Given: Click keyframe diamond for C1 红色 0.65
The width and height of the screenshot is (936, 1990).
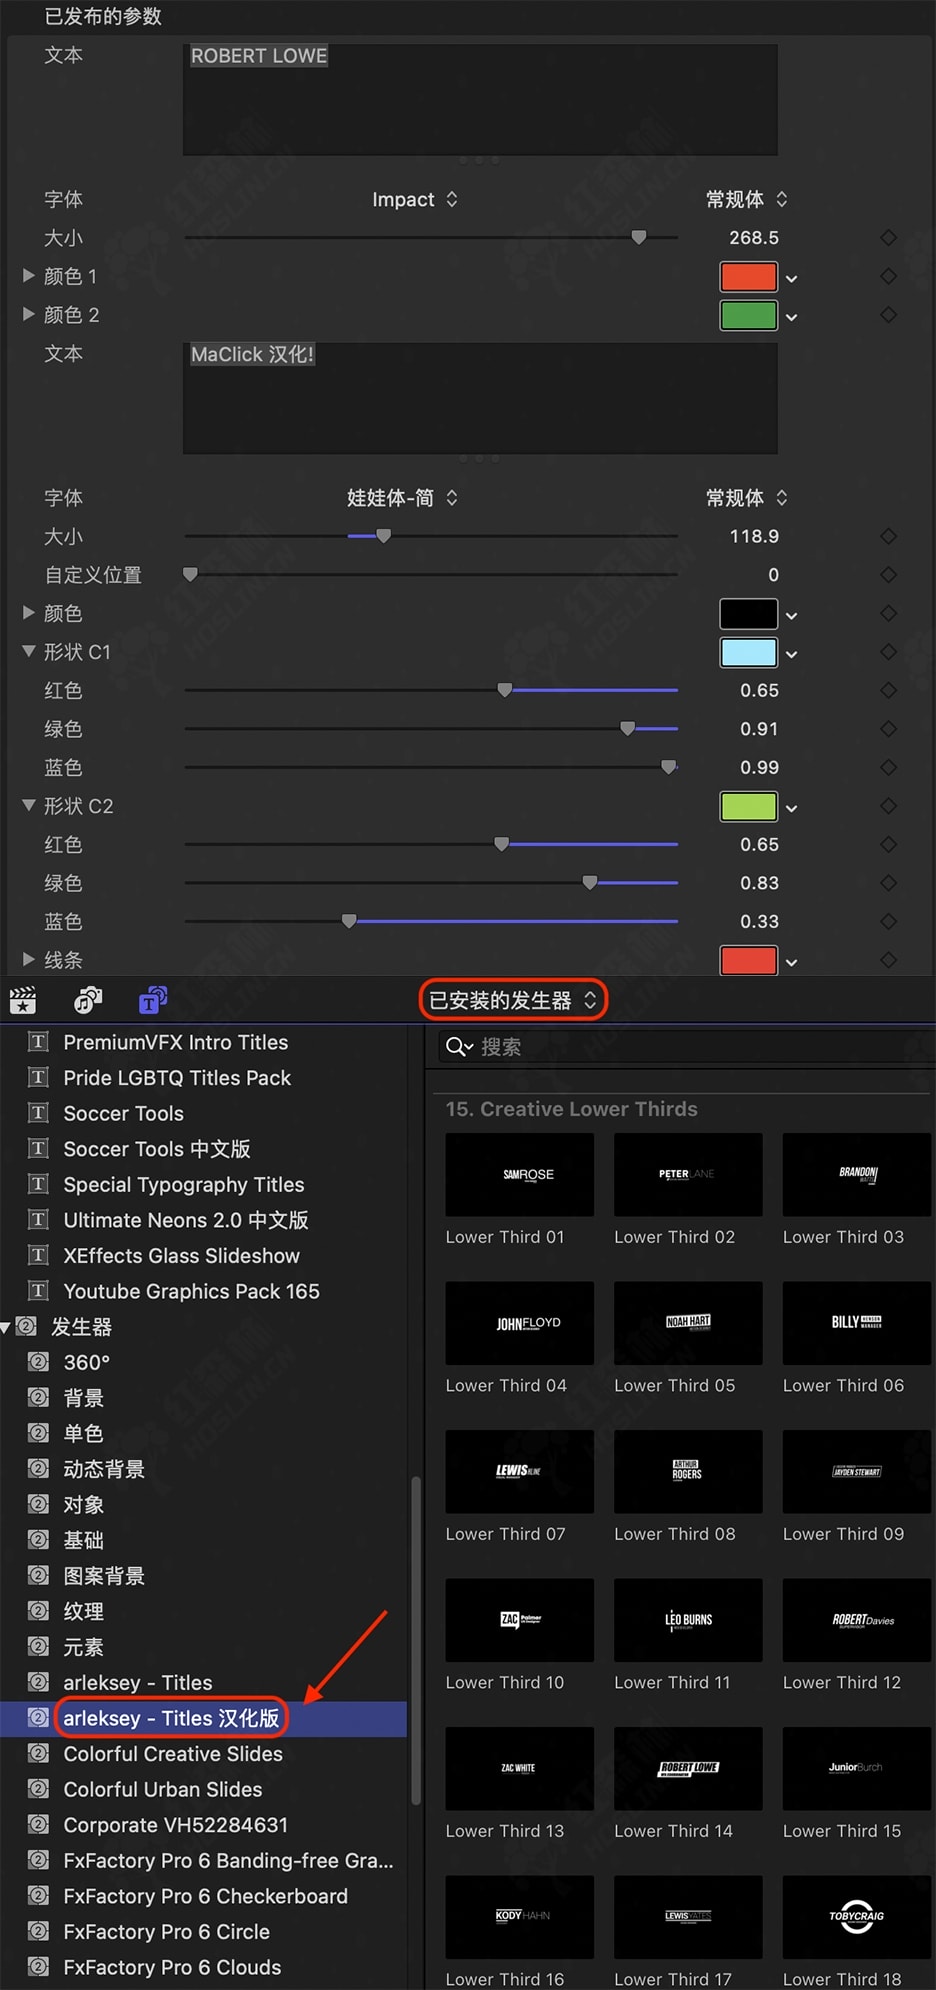Looking at the screenshot, I should pos(888,690).
